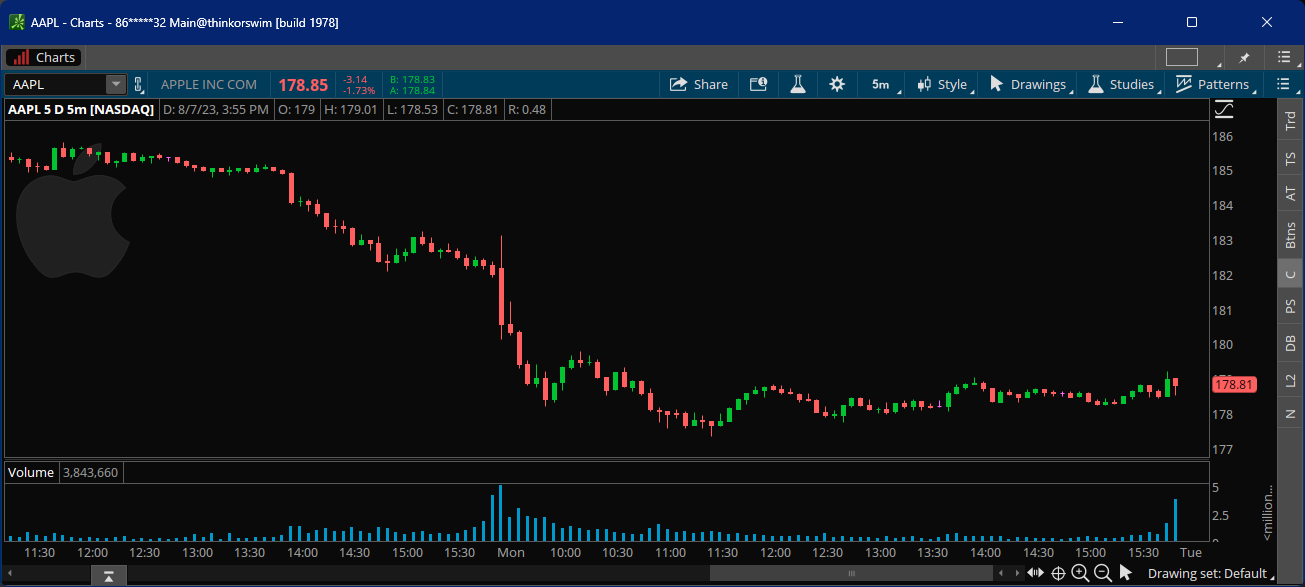The width and height of the screenshot is (1305, 587).
Task: Click the zoom out magnifier icon
Action: pyautogui.click(x=1103, y=573)
